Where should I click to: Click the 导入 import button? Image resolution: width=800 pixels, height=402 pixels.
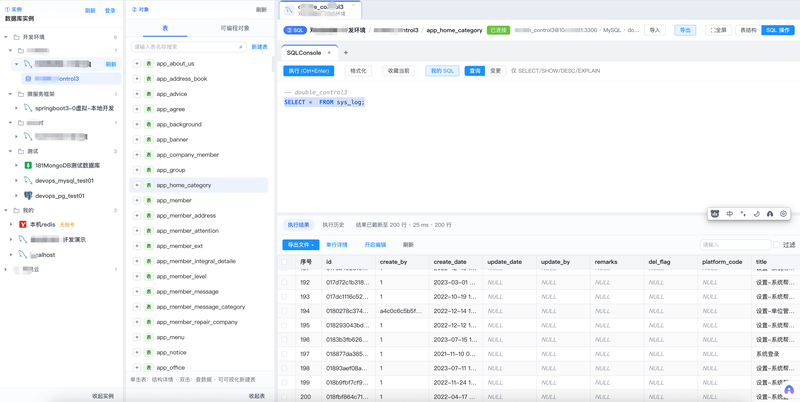[x=655, y=30]
